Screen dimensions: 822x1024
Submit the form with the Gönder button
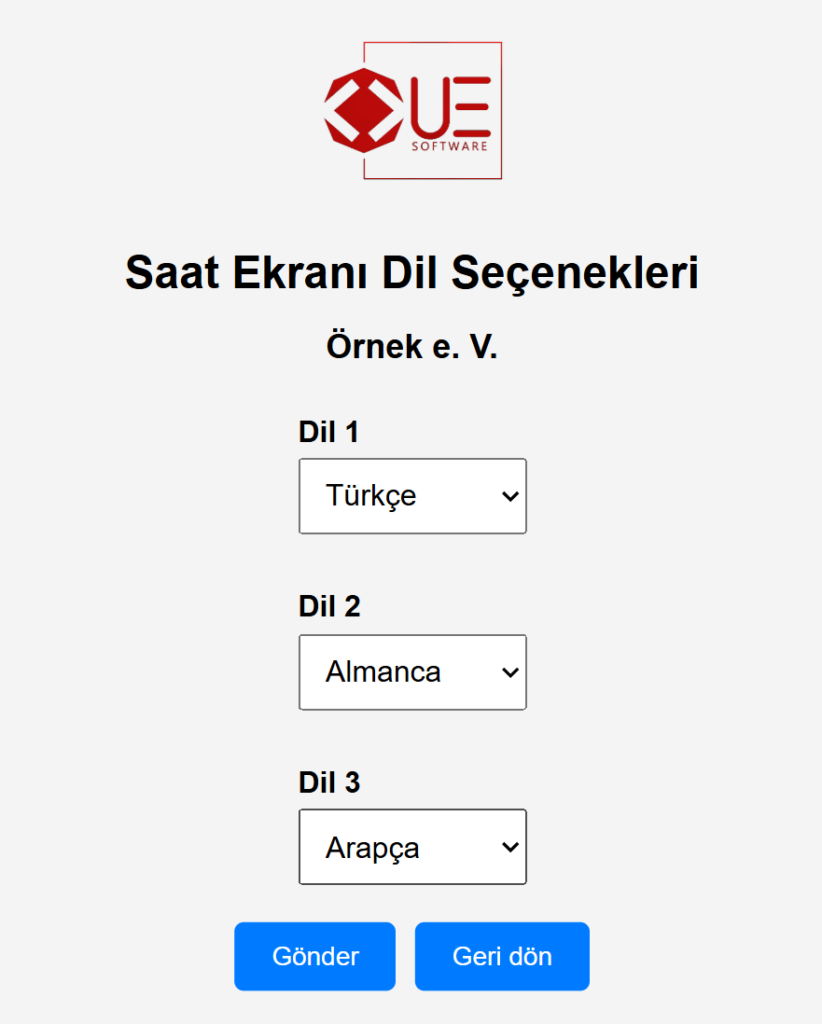(314, 956)
